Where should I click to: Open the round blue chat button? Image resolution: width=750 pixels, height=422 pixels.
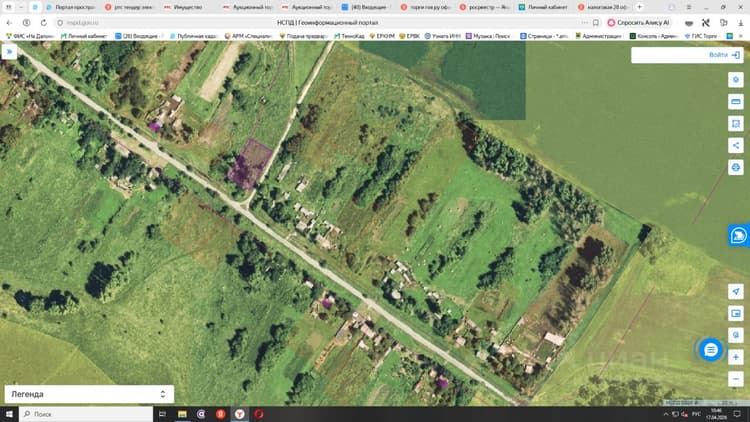click(711, 350)
